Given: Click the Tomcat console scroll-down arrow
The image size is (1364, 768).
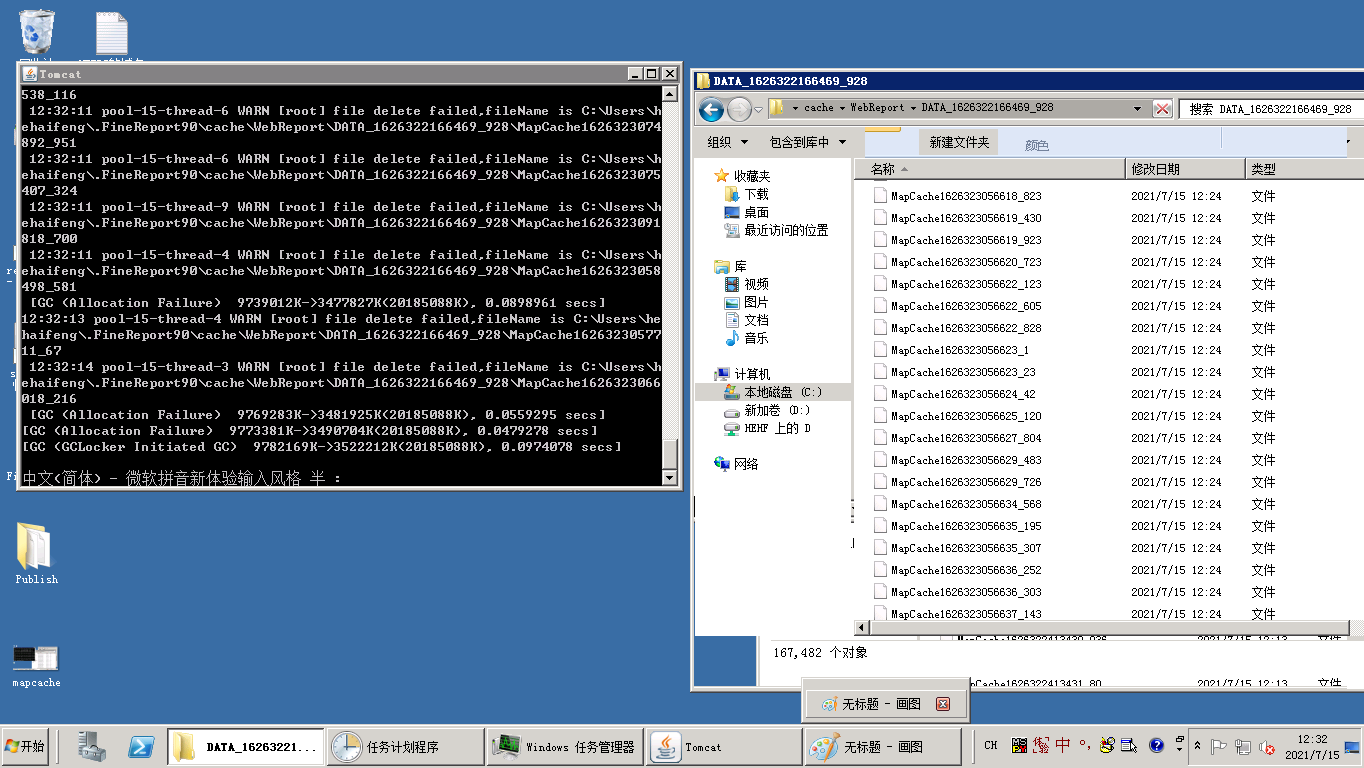Looking at the screenshot, I should coord(670,478).
